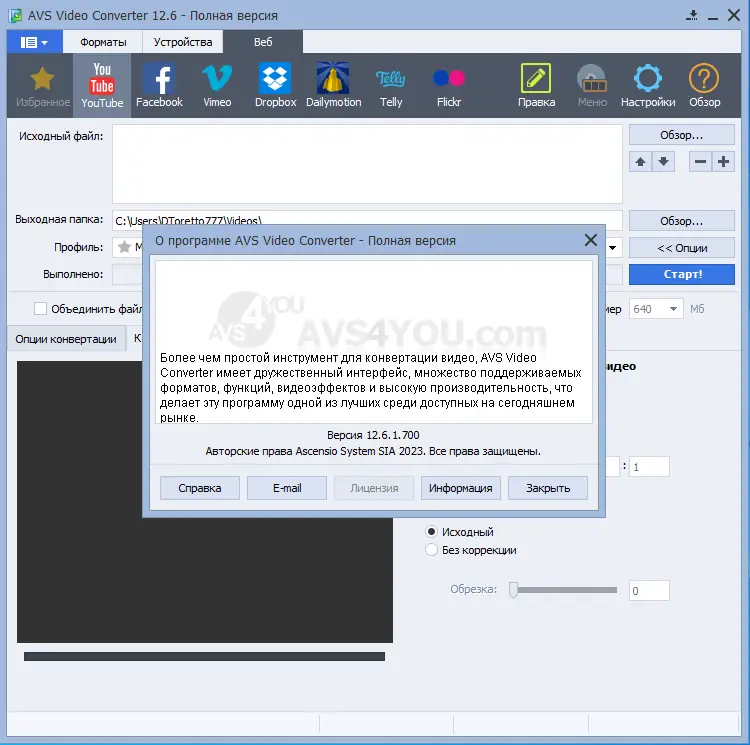Screen dimensions: 750x745
Task: Open the Обзор question mark icon
Action: click(x=704, y=86)
